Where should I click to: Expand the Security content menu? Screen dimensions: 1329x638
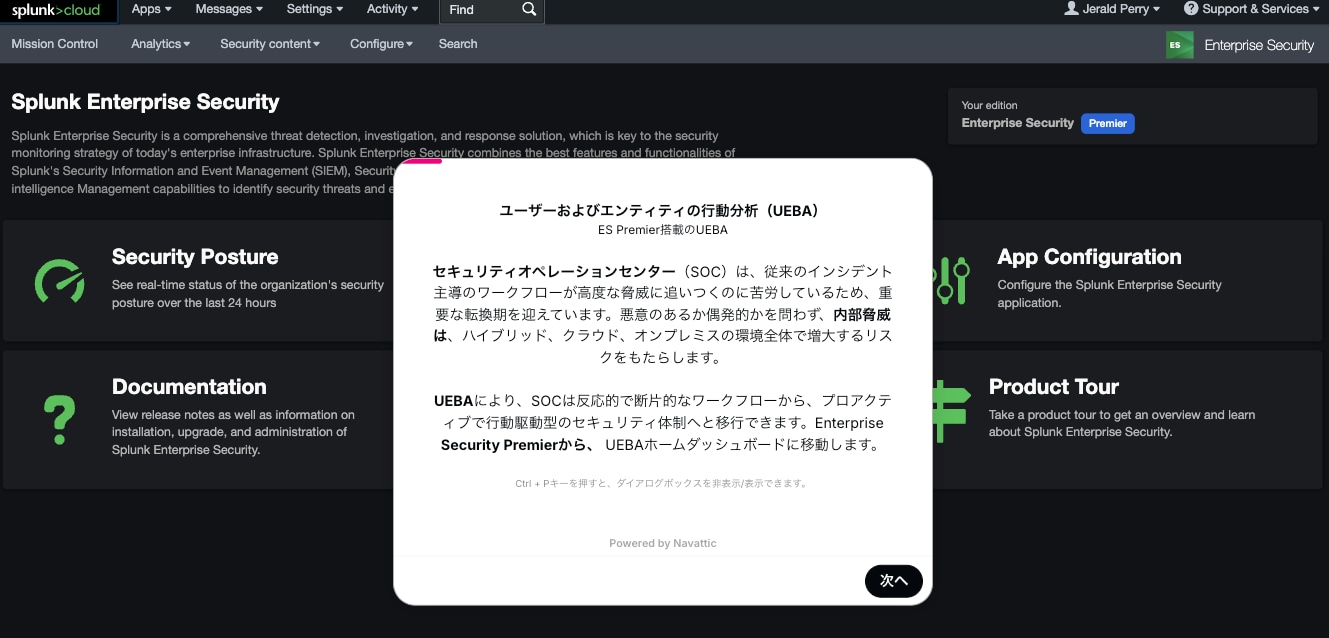click(270, 44)
